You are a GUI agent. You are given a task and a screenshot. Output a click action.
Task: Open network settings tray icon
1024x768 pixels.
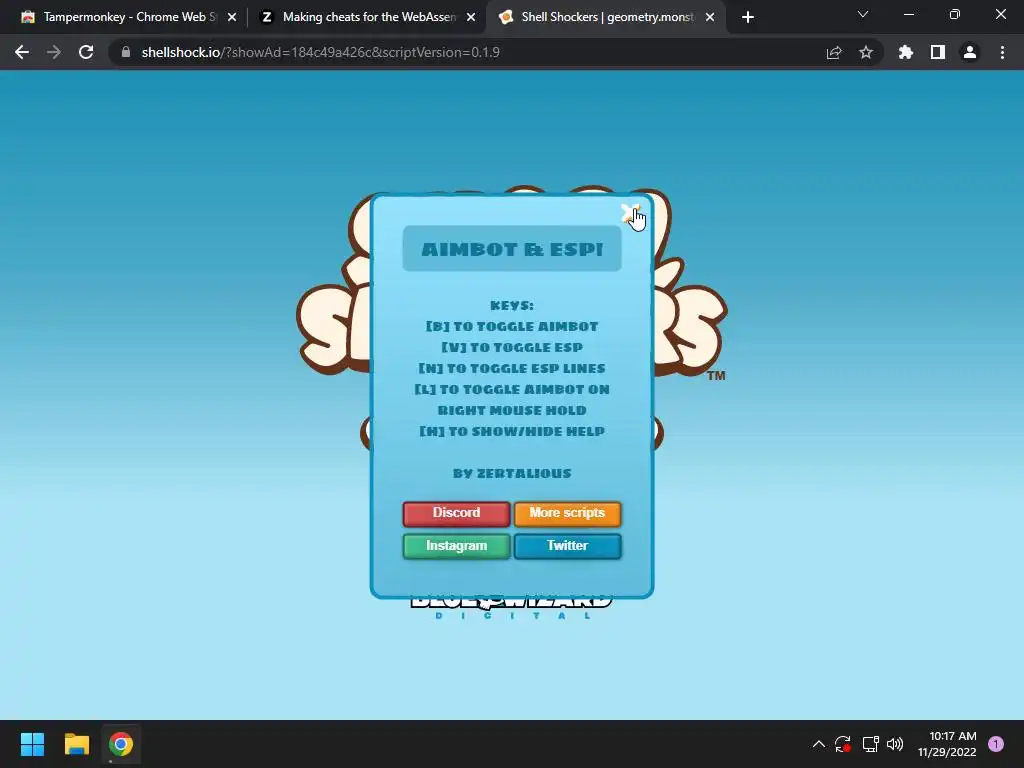(870, 744)
